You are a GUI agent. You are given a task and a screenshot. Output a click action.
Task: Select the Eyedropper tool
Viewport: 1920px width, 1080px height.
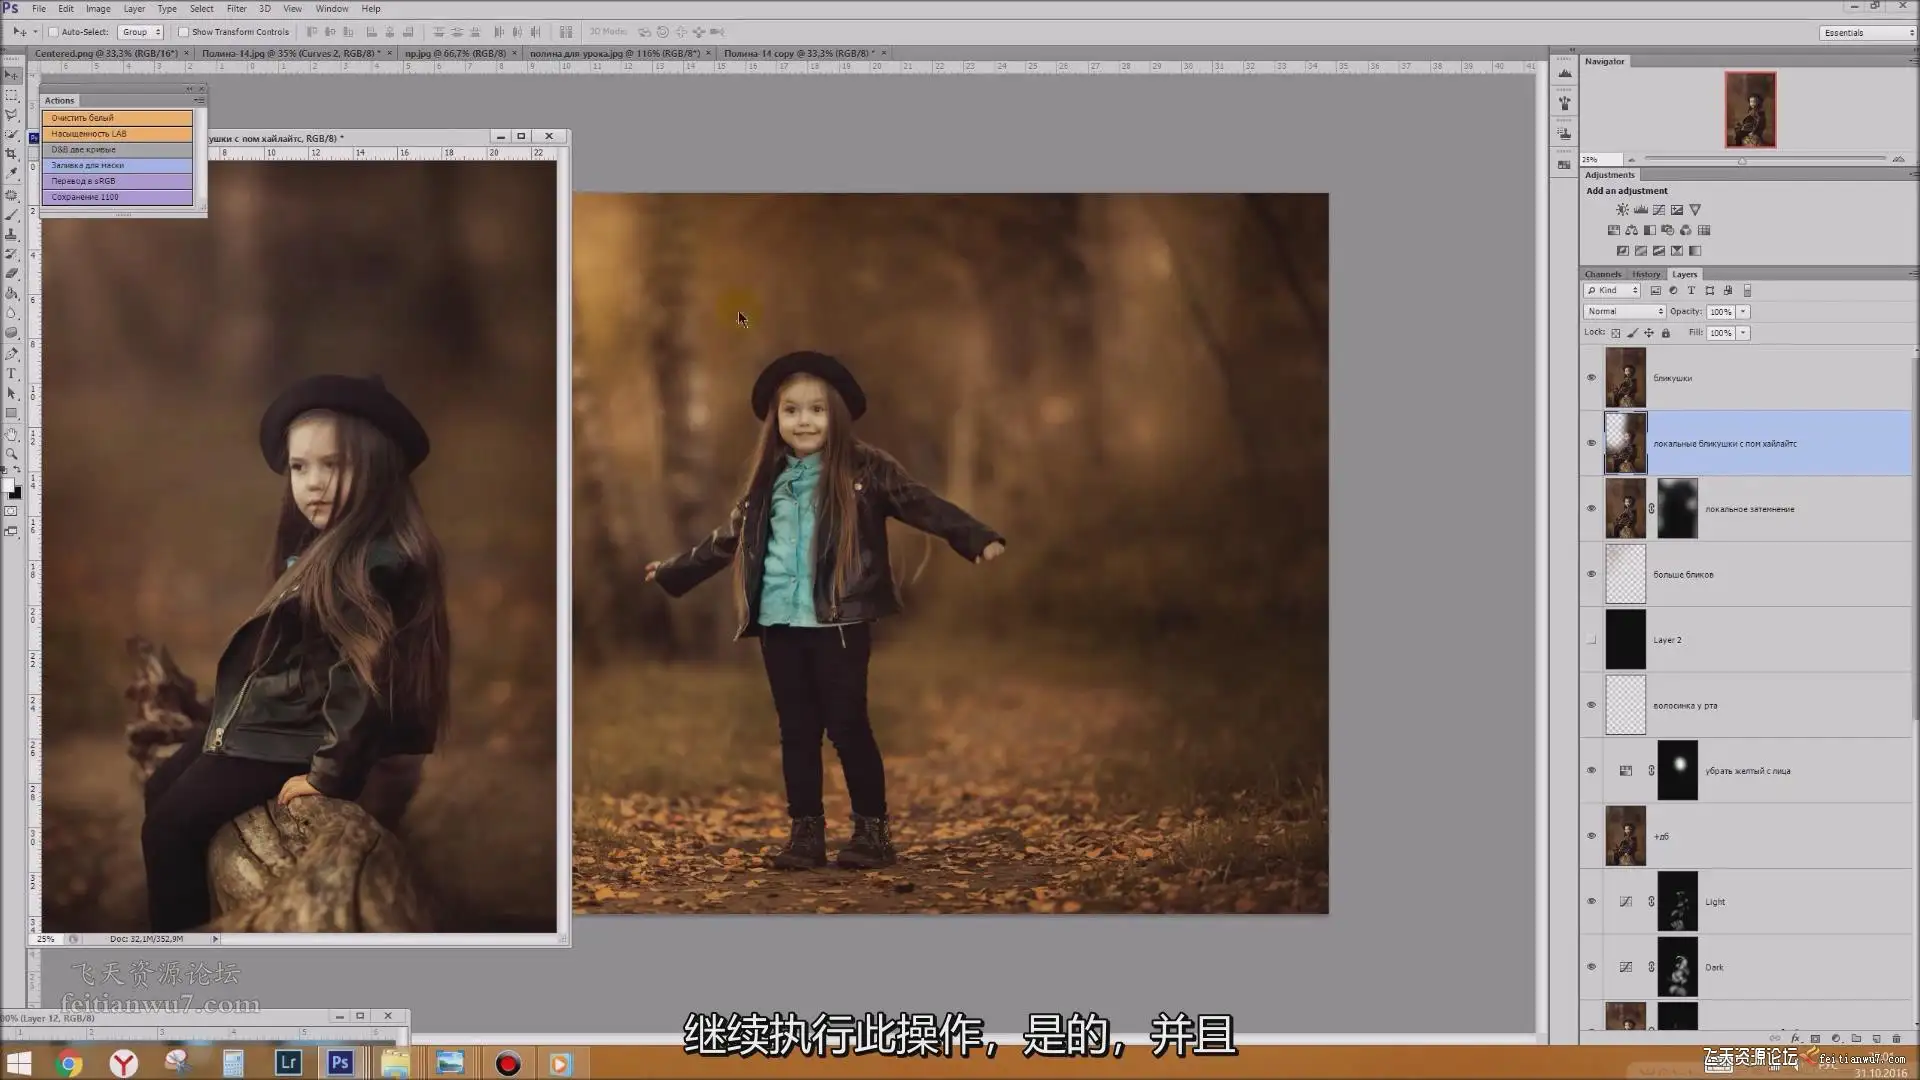click(x=12, y=173)
